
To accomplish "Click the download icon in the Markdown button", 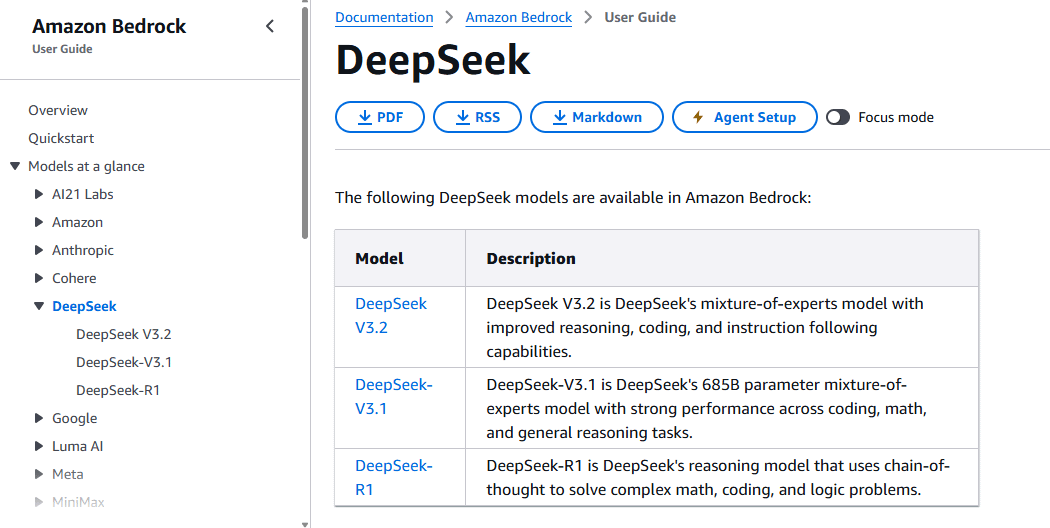I will click(x=560, y=117).
